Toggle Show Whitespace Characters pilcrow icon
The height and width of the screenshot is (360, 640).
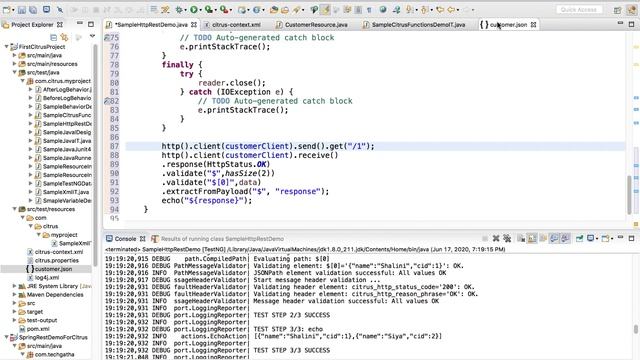point(369,9)
